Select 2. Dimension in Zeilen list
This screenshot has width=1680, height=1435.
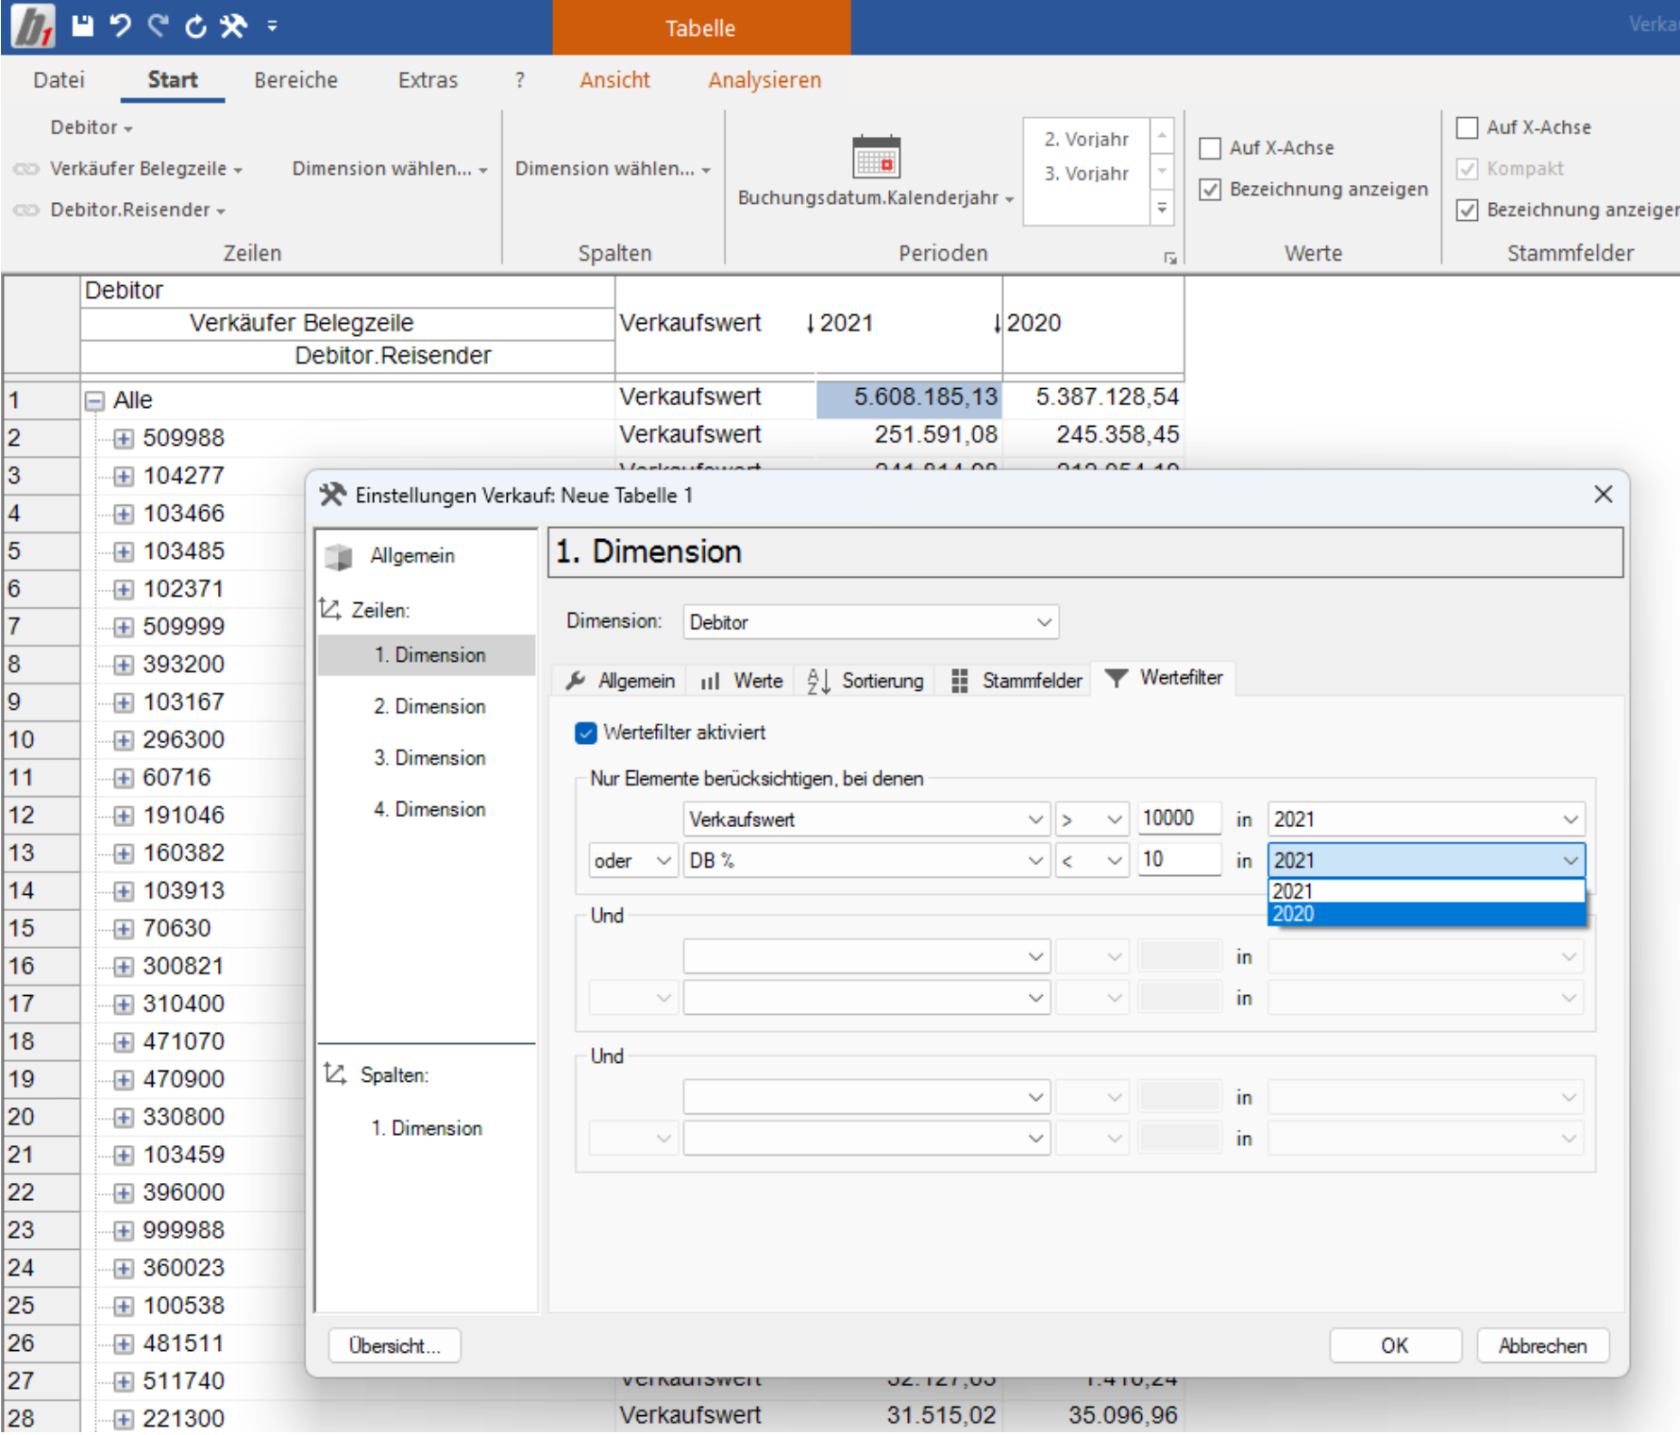(430, 707)
